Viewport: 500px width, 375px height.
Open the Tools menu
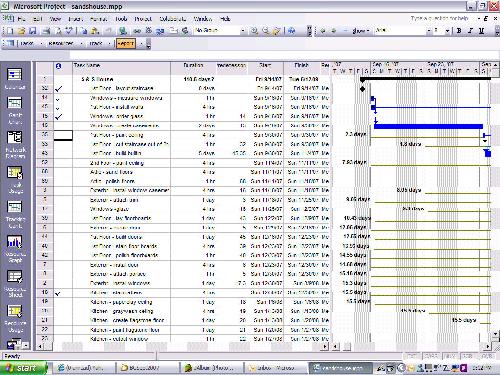pyautogui.click(x=121, y=19)
